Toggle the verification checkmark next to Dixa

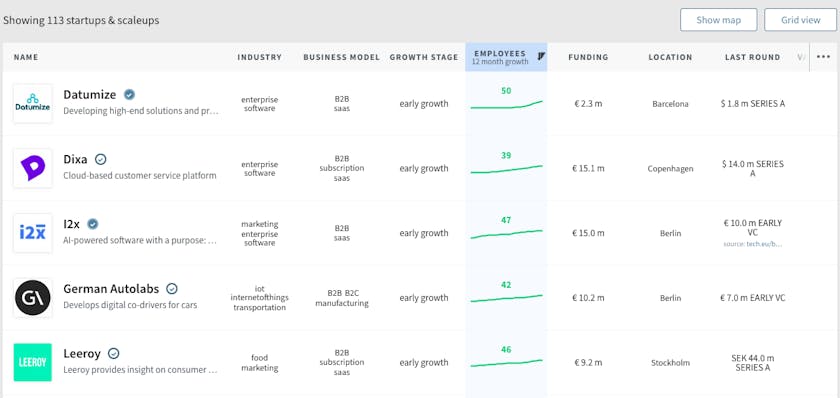click(101, 159)
